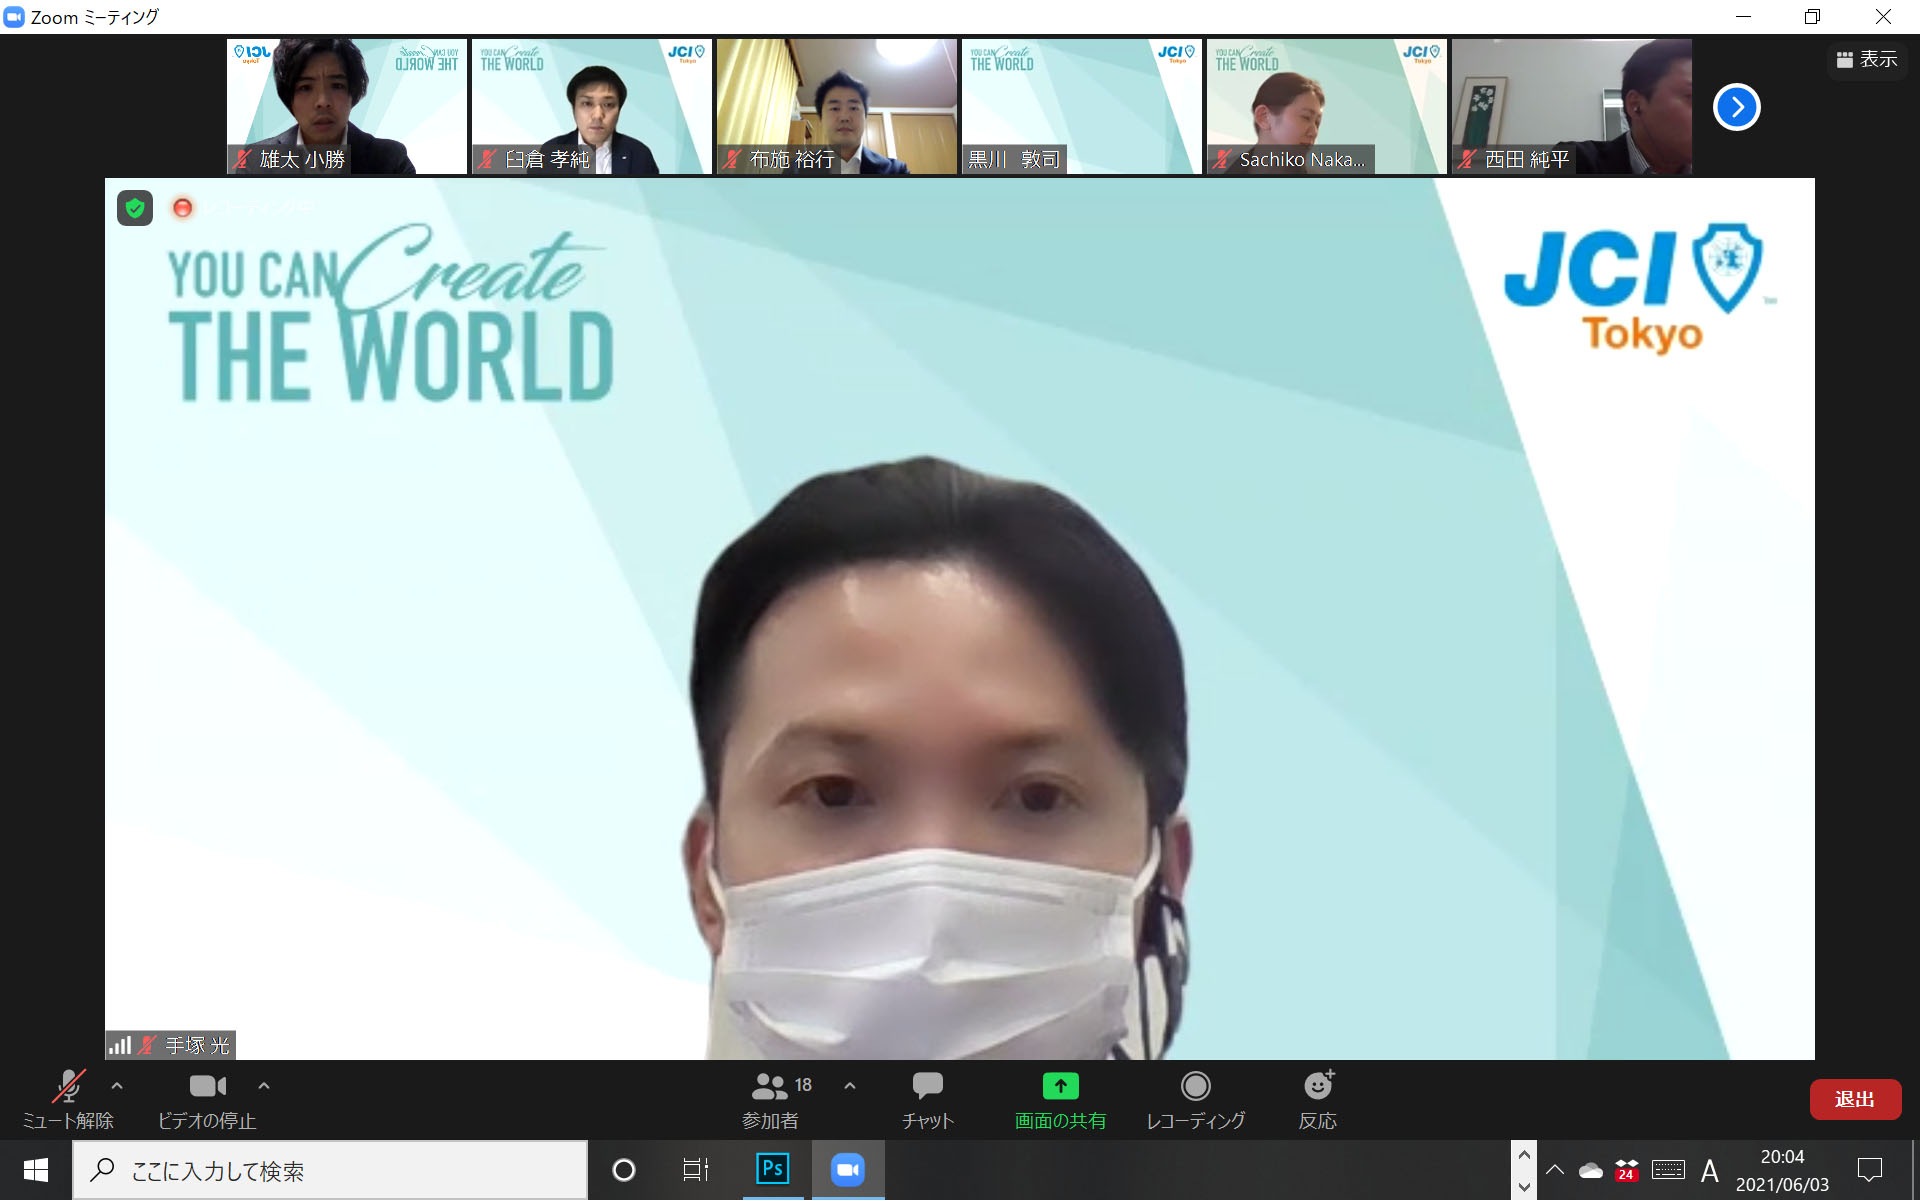Screen dimensions: 1920x1200
Task: Click the green encryption shield icon
Action: coord(135,208)
